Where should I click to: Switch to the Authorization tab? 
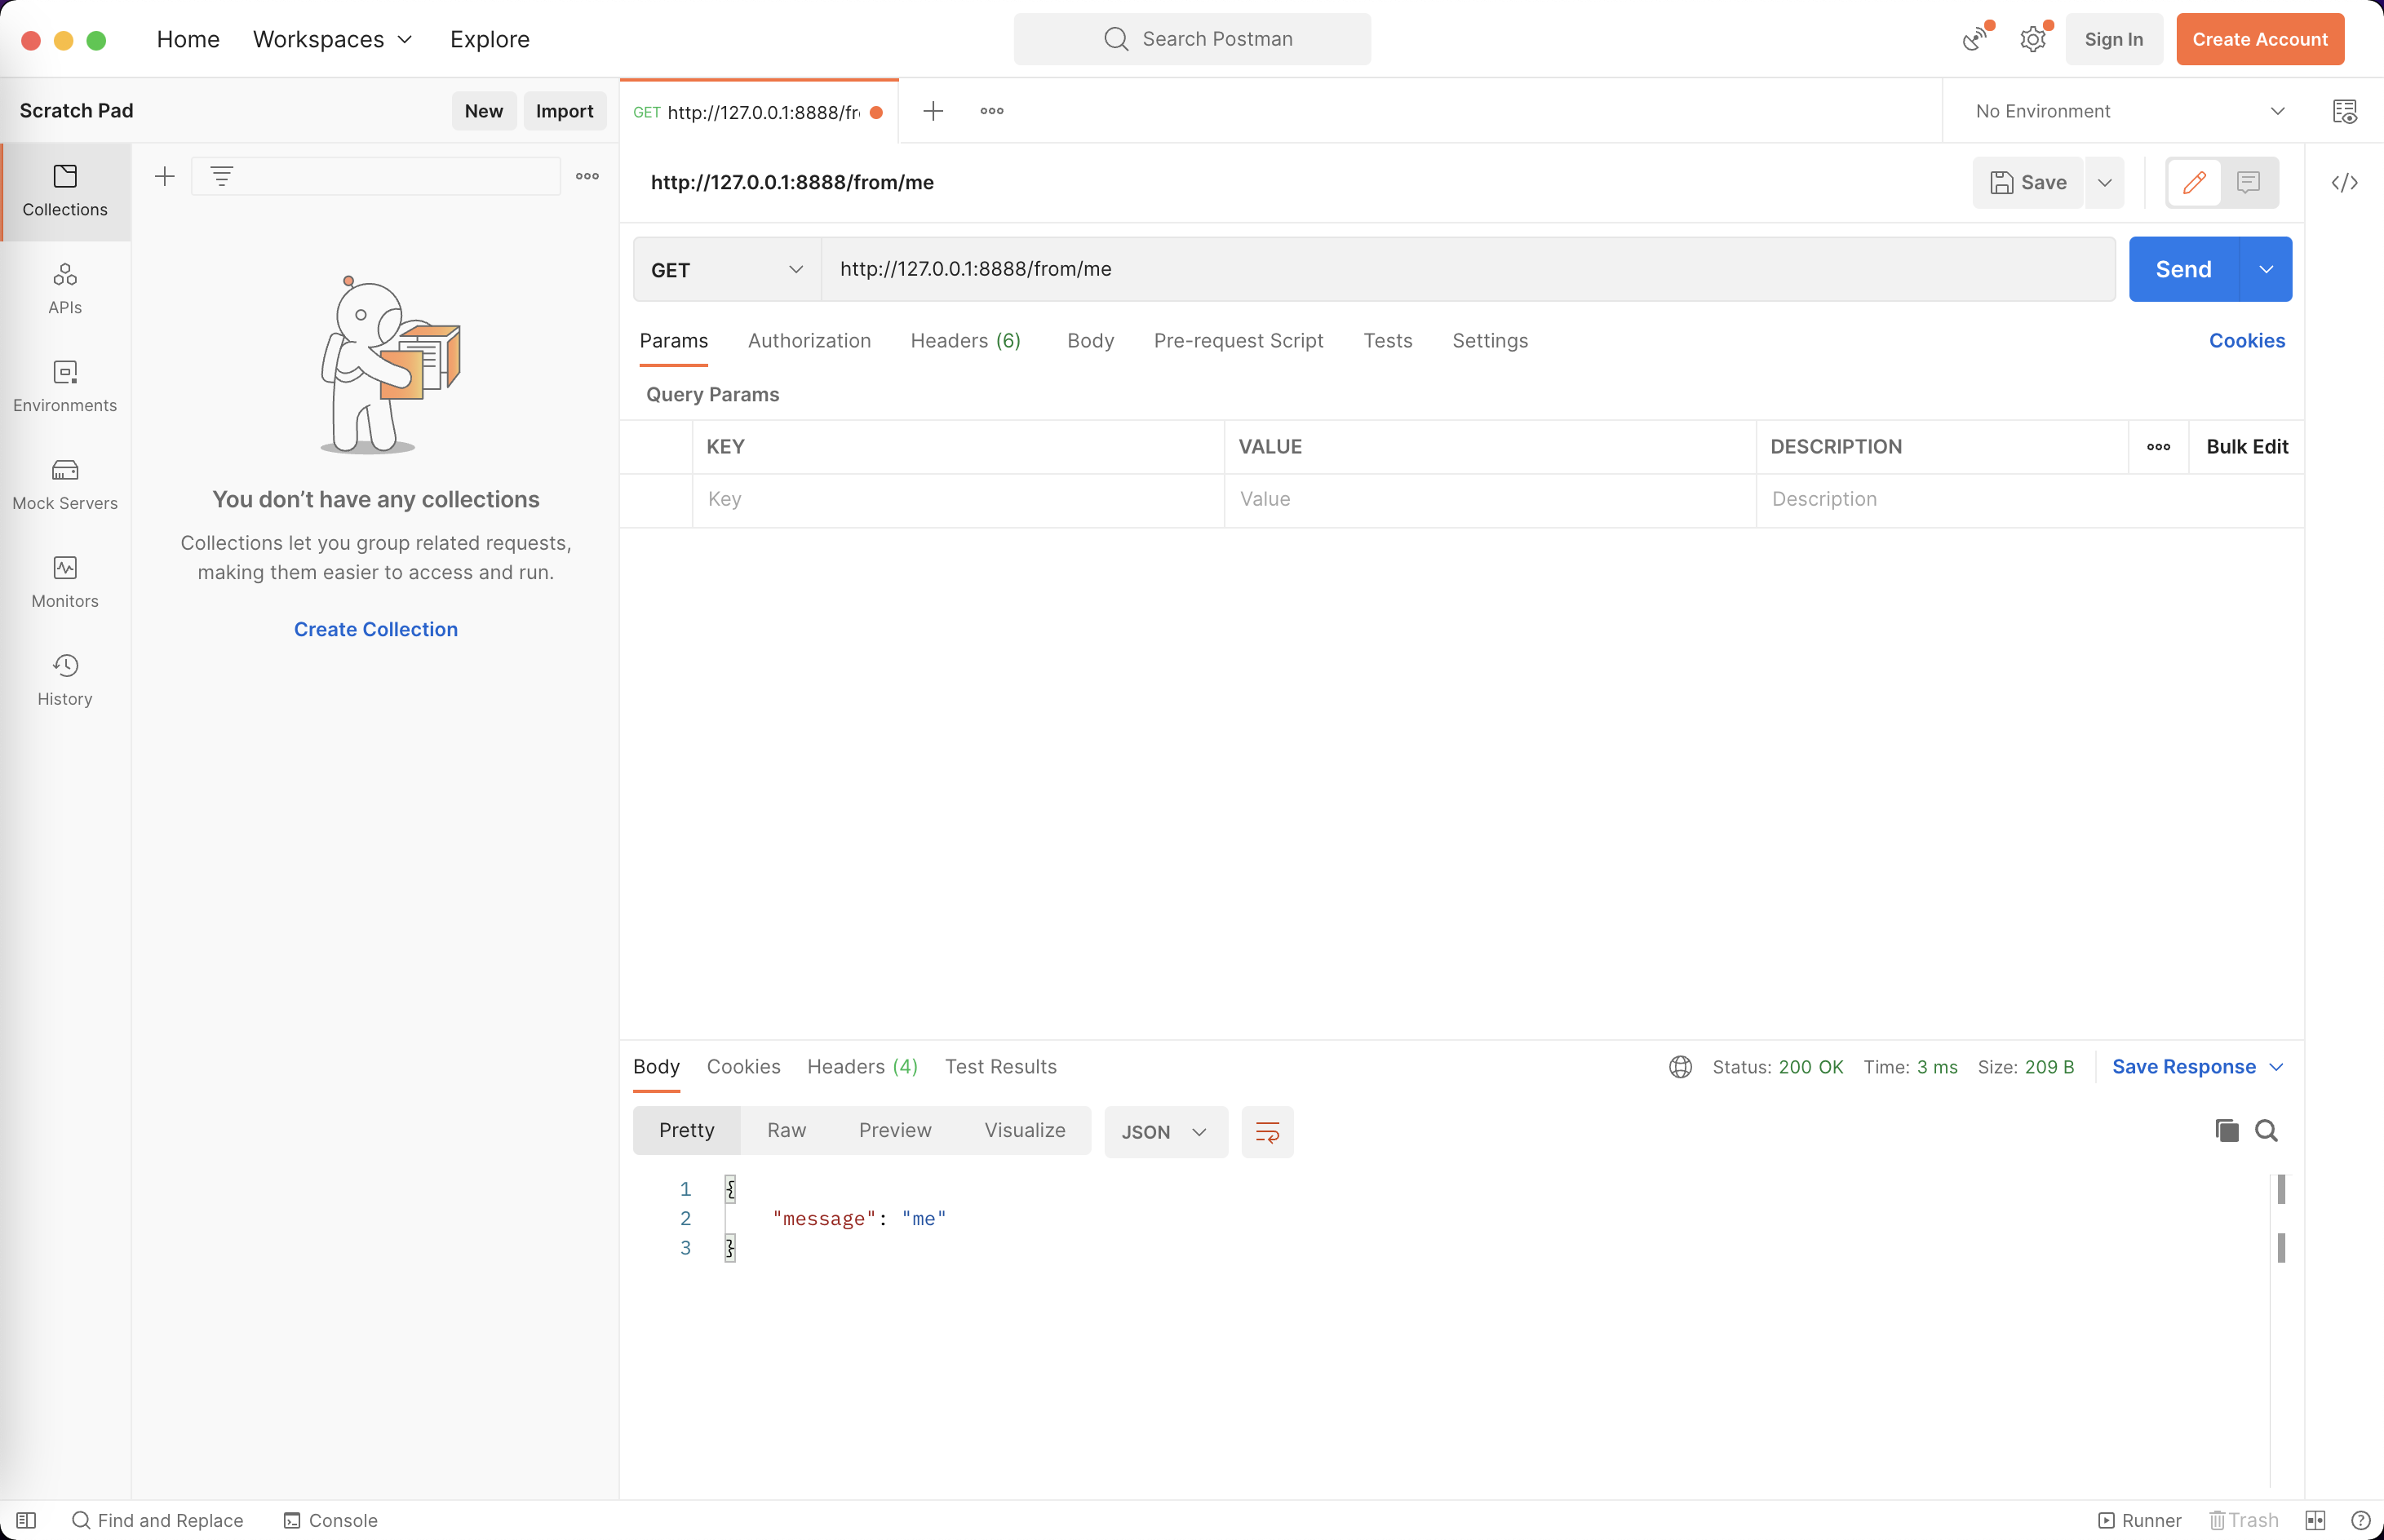click(808, 340)
